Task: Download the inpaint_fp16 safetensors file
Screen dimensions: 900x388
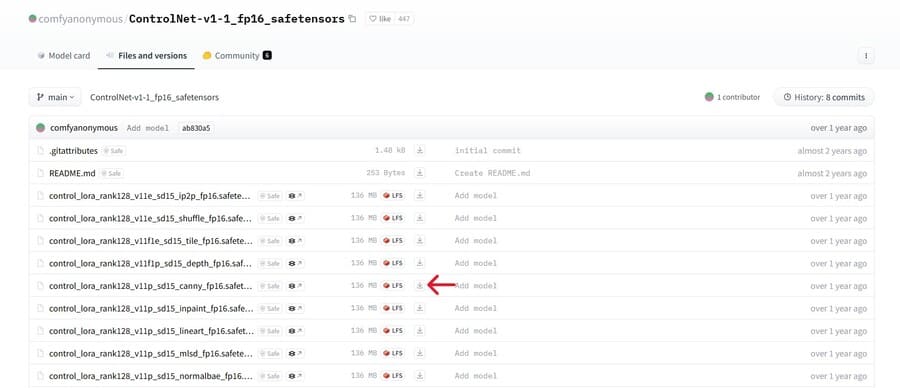Action: tap(420, 308)
